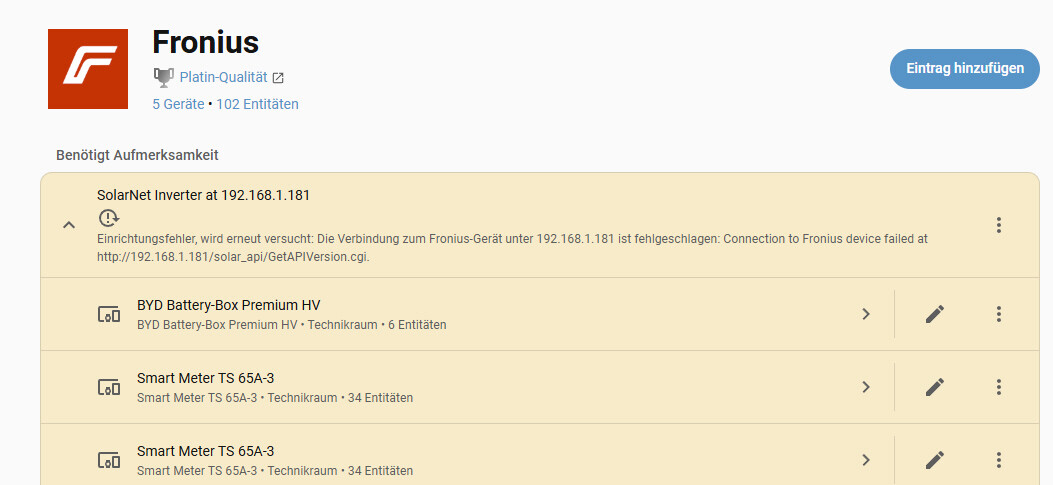Click the chevron on the second Smart Meter row
This screenshot has height=485, width=1053.
(x=866, y=460)
